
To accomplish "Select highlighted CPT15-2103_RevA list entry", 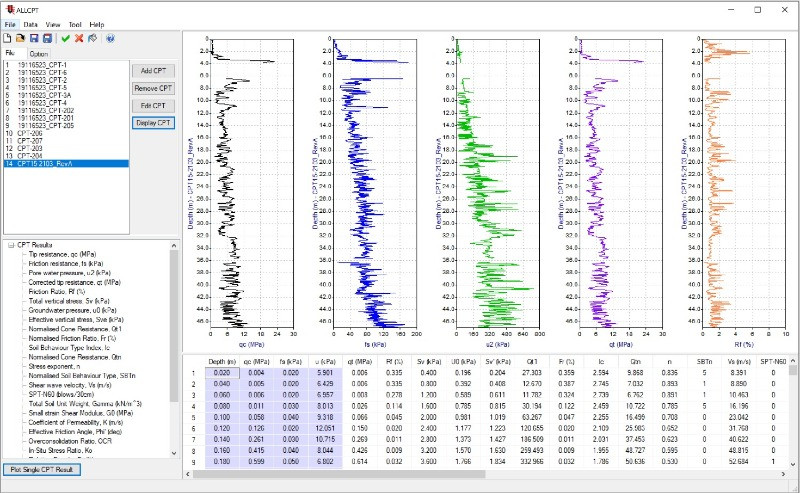I will click(66, 163).
